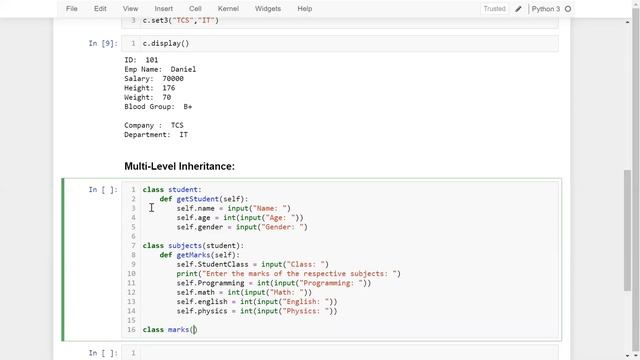
Task: Click the 'Salary: 70000' output line
Action: (154, 79)
